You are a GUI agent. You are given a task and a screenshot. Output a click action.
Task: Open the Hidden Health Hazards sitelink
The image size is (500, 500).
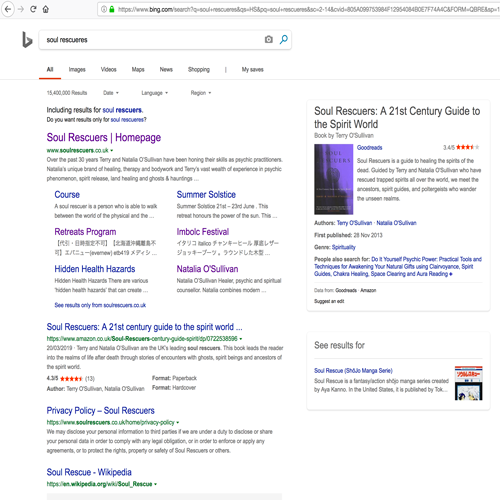click(x=95, y=269)
